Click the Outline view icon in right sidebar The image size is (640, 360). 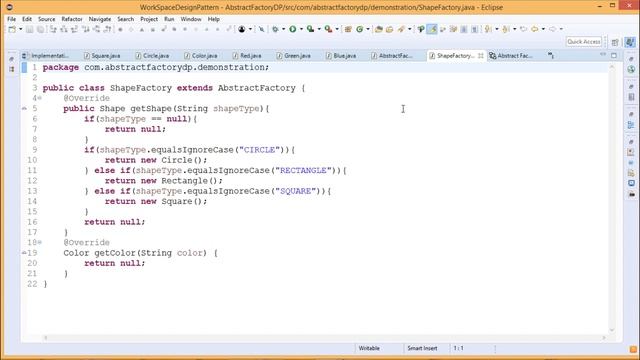coord(631,125)
